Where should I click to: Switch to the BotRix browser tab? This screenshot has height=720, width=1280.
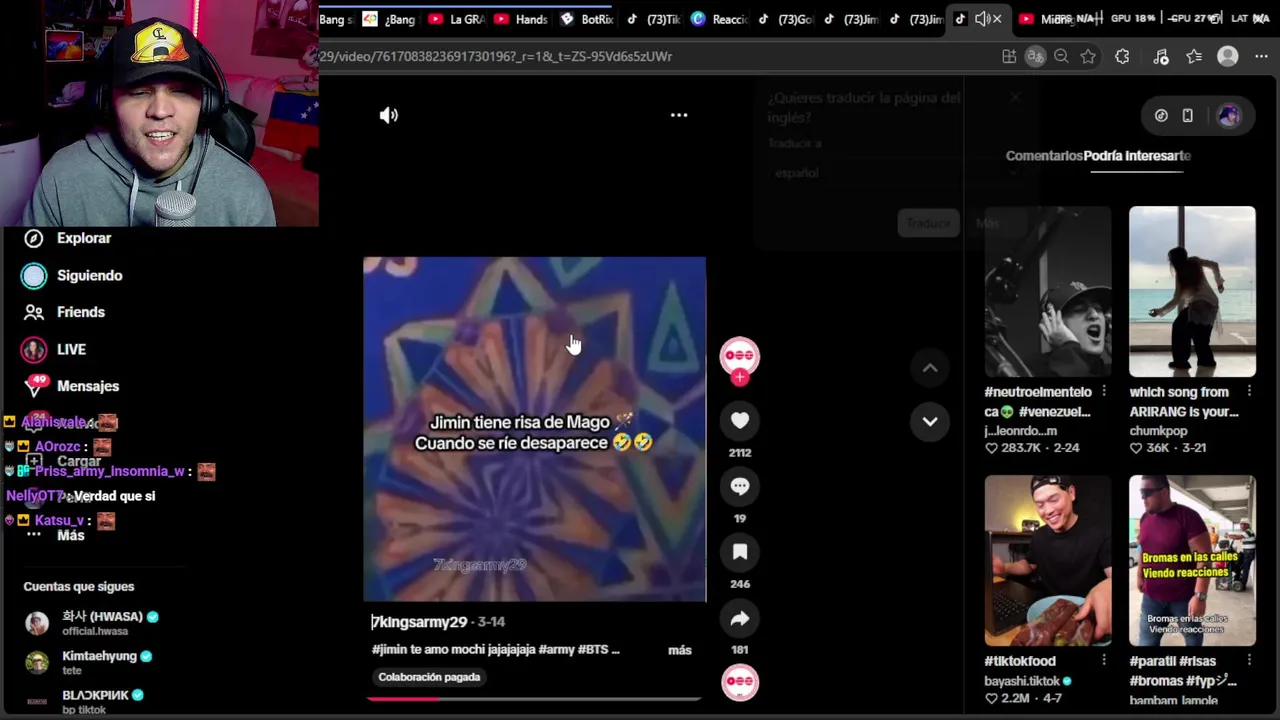588,19
